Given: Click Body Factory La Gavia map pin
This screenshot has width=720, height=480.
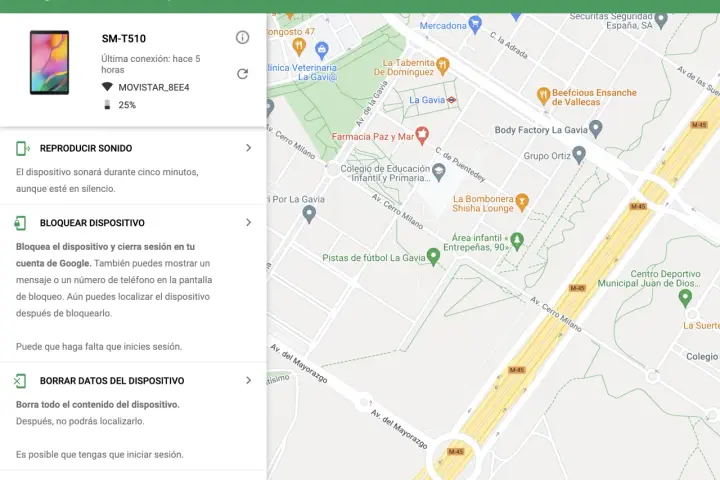Looking at the screenshot, I should pyautogui.click(x=596, y=129).
